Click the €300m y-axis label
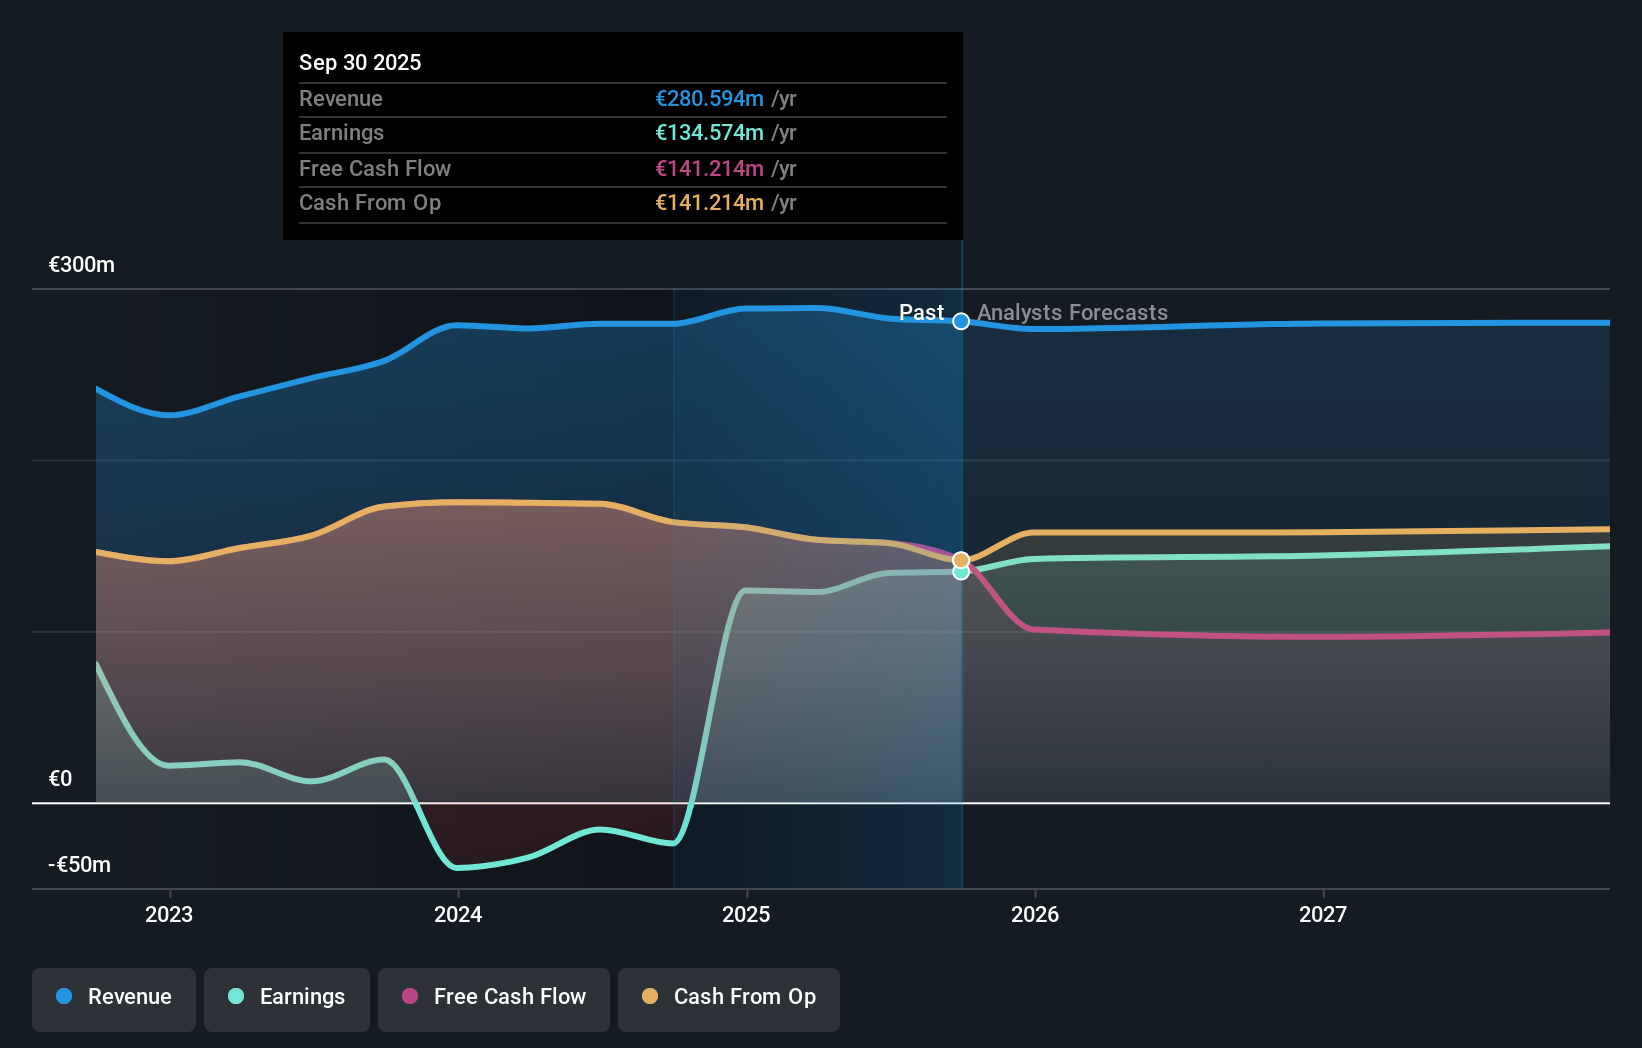Screen dimensions: 1642x1048 click(x=82, y=265)
